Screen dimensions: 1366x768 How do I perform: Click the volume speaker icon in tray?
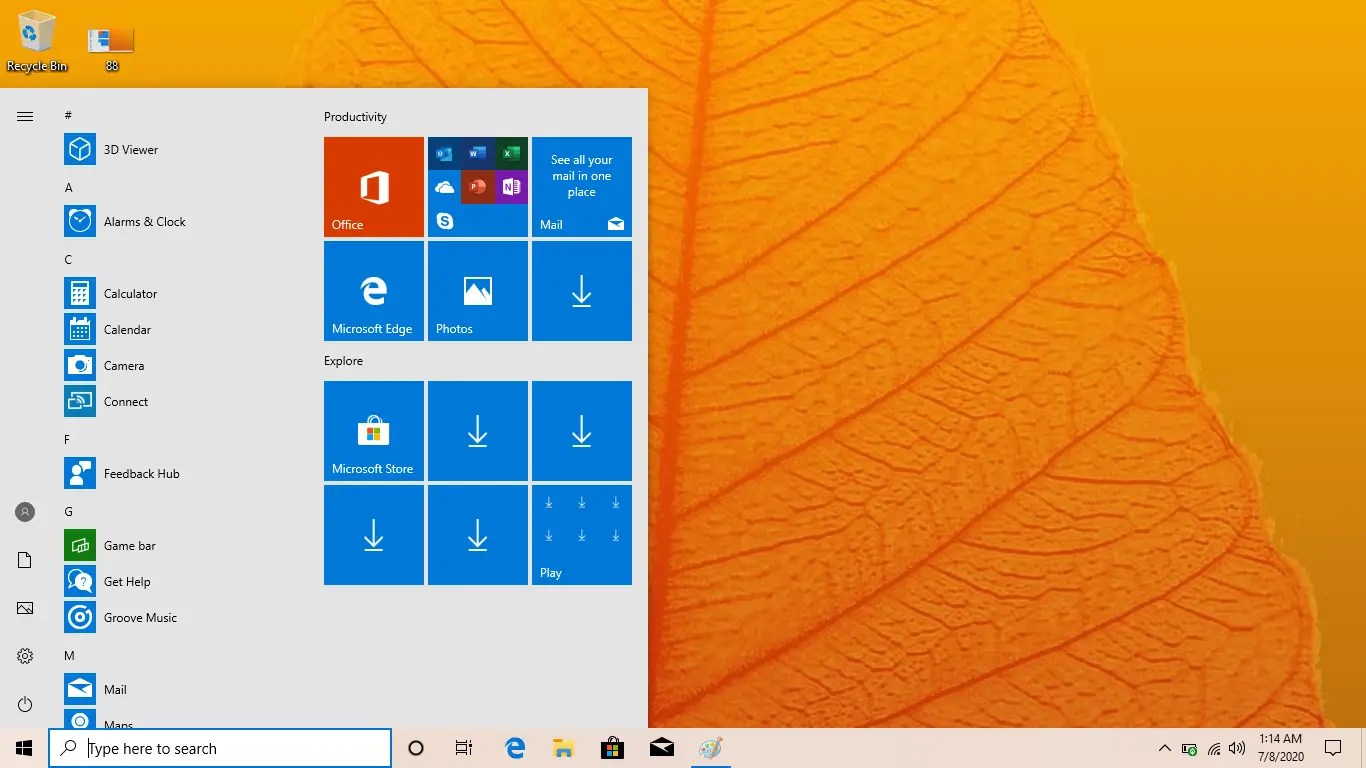(x=1237, y=748)
